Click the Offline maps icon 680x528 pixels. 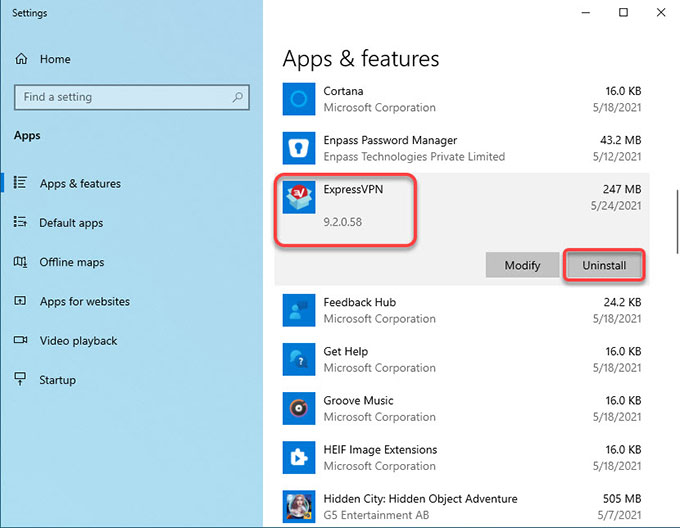(20, 262)
